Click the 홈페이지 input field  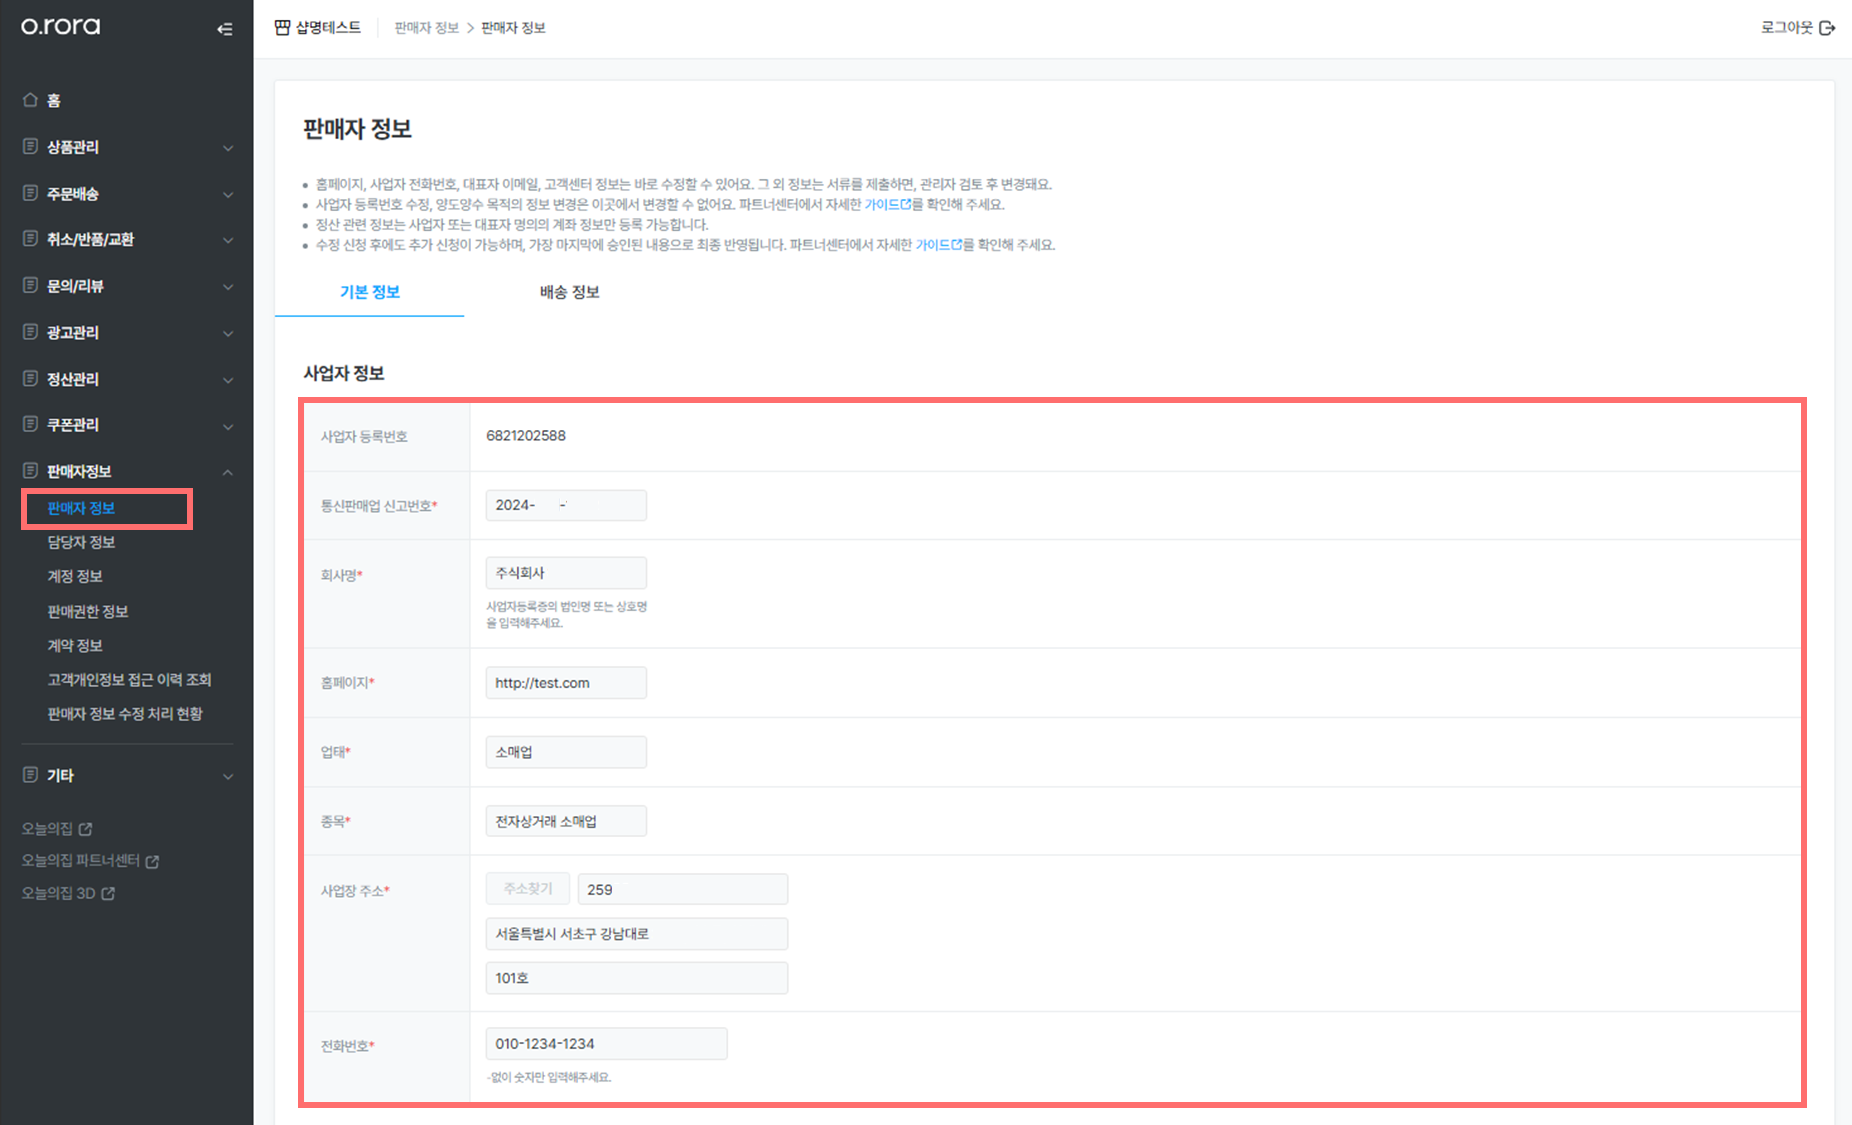[566, 683]
